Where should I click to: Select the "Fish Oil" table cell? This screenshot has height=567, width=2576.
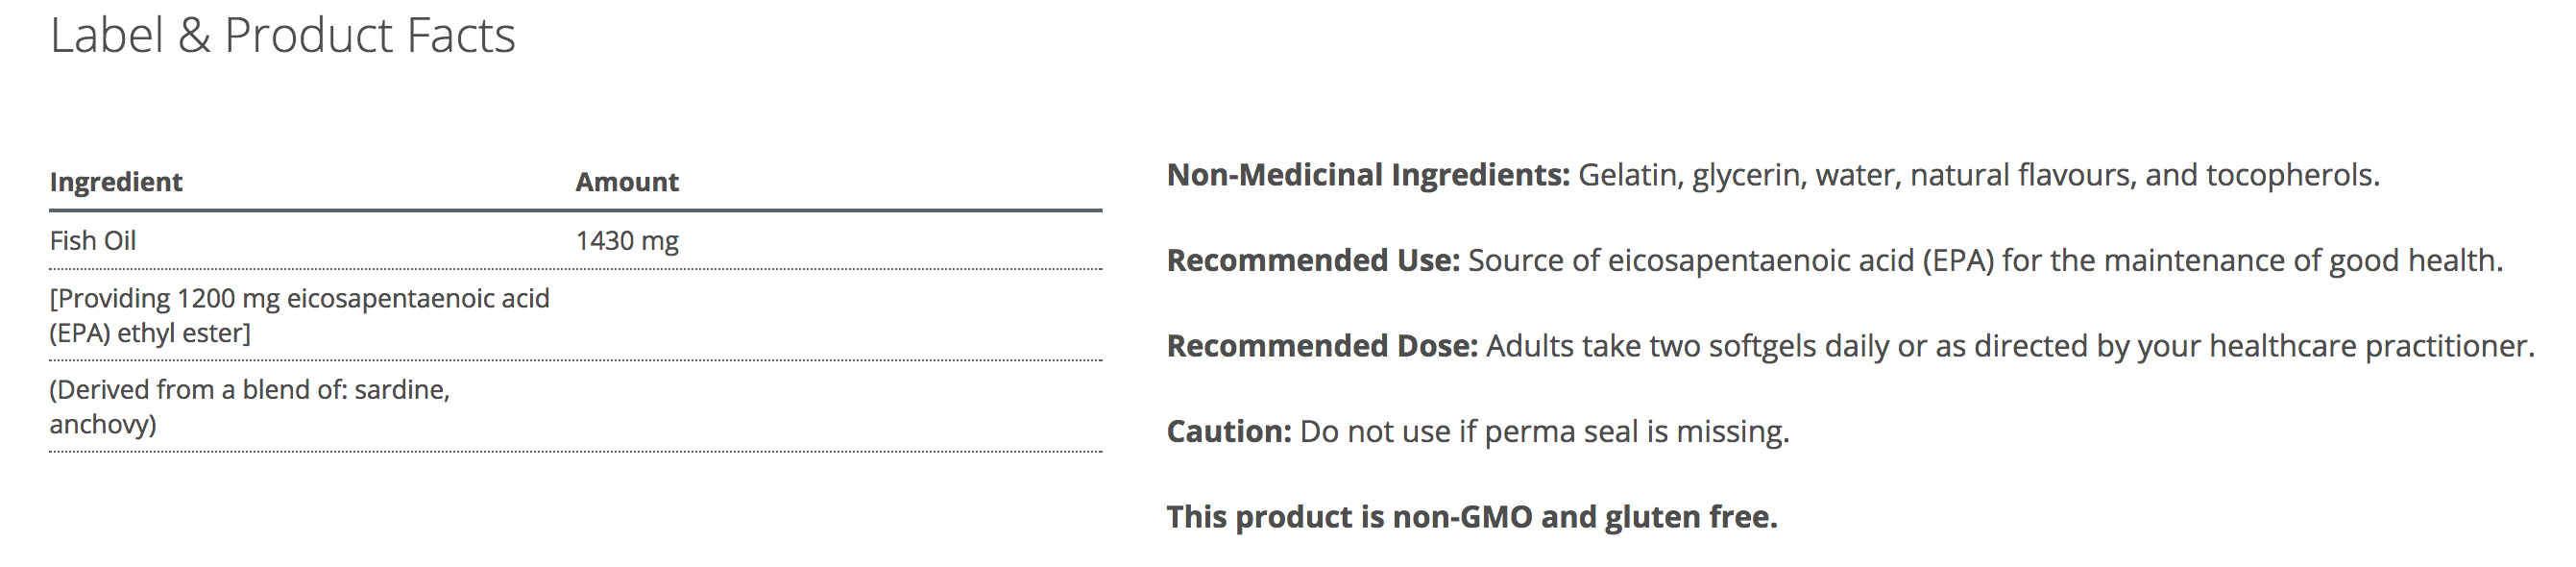point(93,241)
